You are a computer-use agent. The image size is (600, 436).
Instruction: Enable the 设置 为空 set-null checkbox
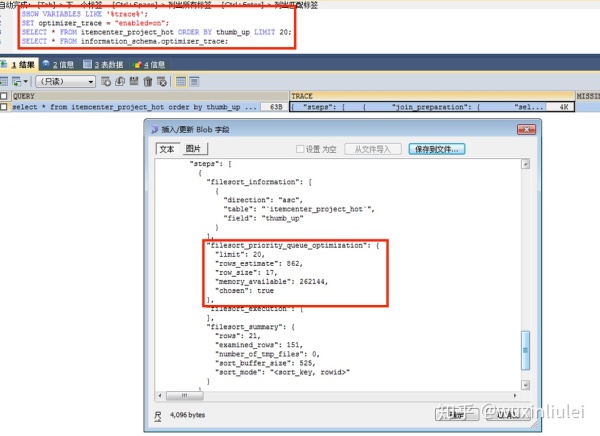[299, 149]
